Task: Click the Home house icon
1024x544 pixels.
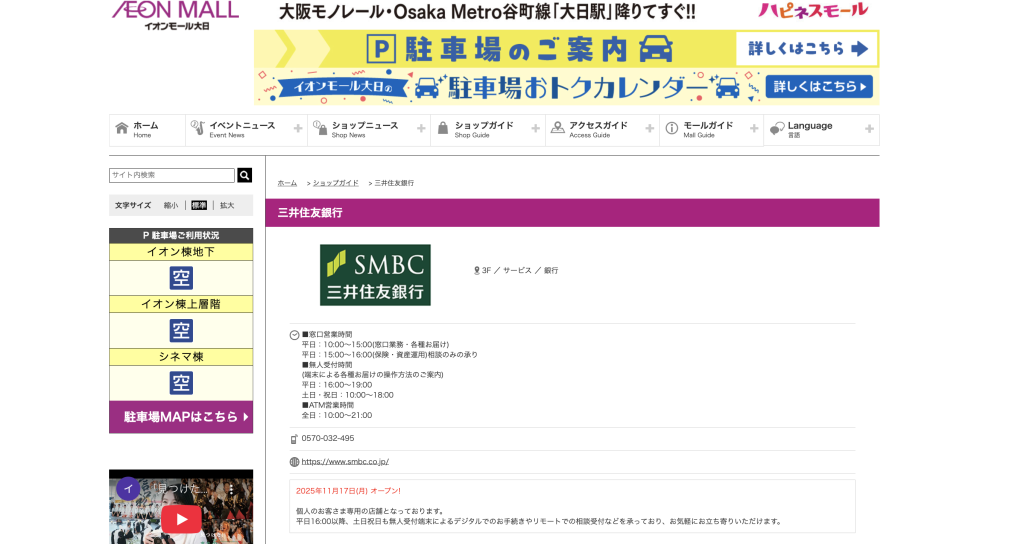Action: [122, 129]
